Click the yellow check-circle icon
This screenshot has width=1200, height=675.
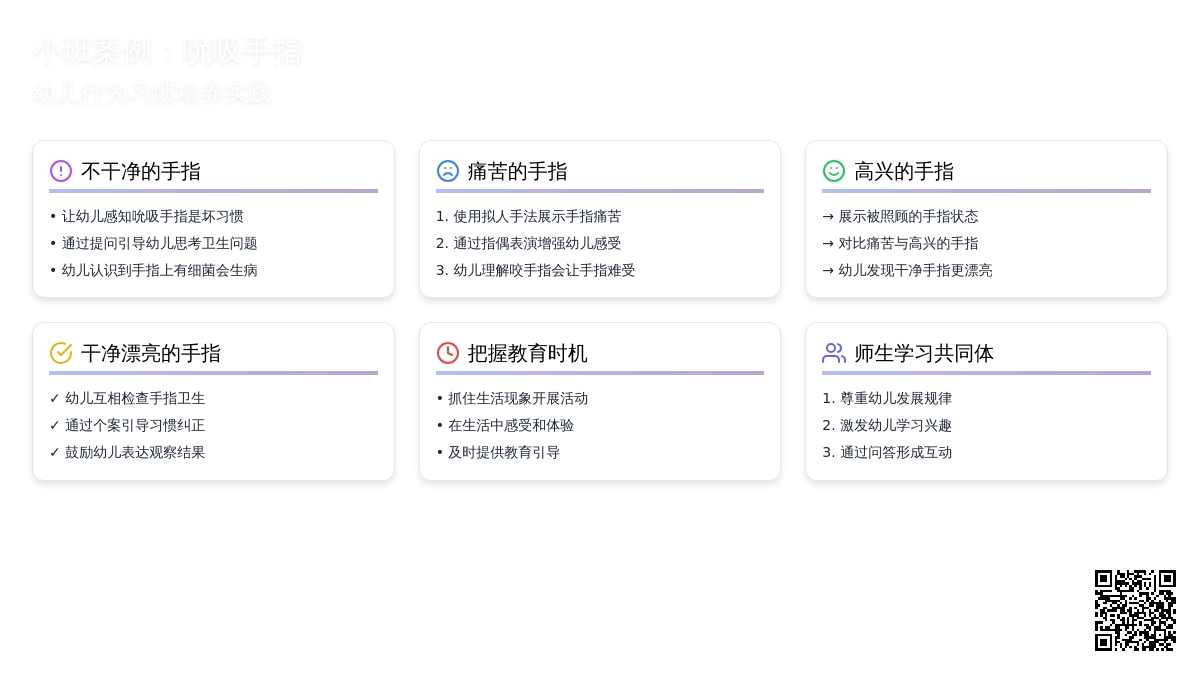[61, 353]
